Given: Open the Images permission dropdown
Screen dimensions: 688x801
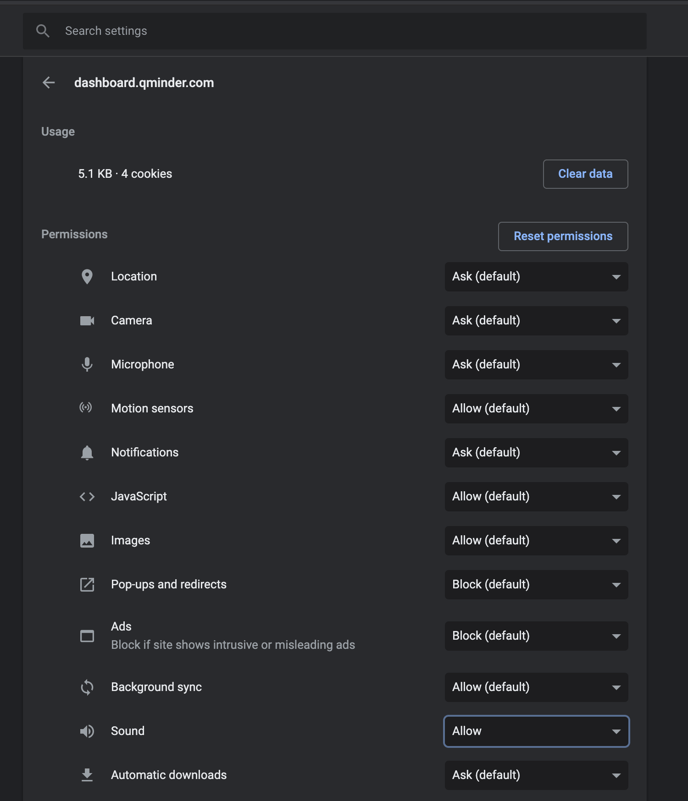Looking at the screenshot, I should tap(536, 540).
